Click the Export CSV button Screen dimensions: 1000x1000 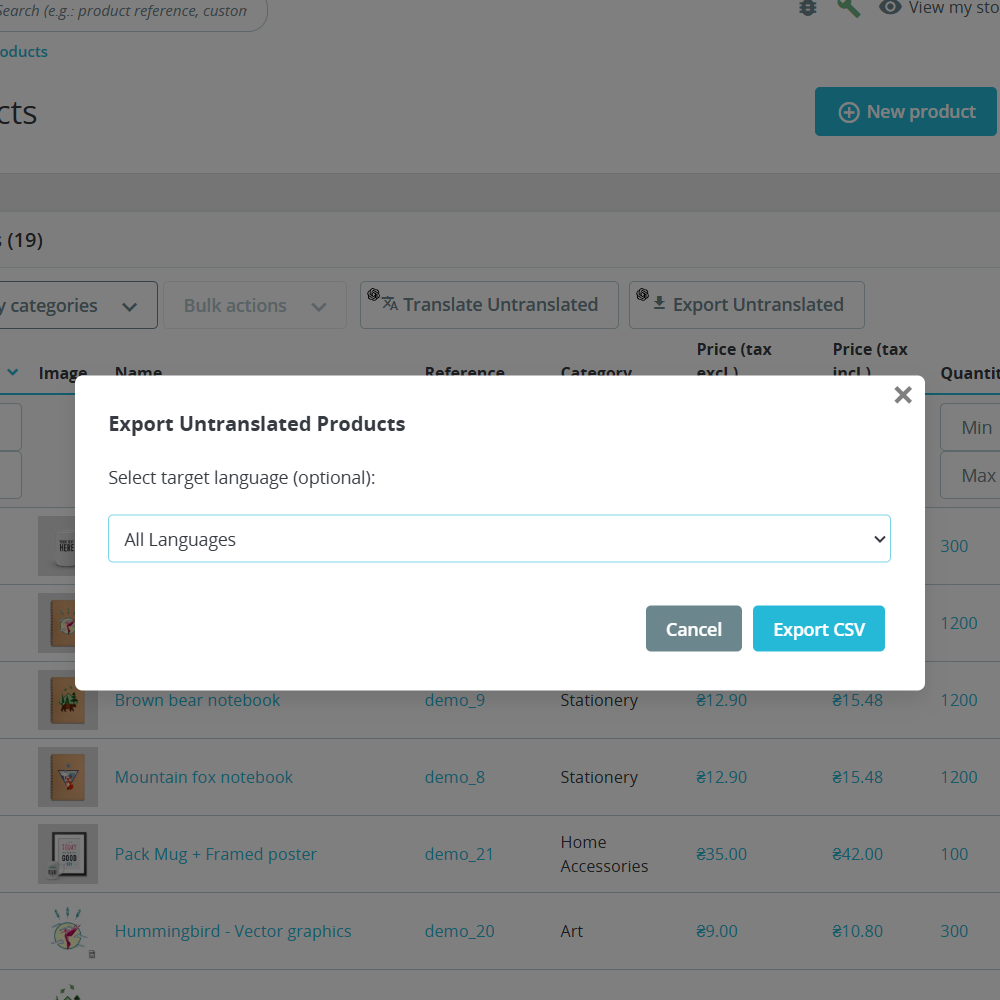tap(818, 628)
